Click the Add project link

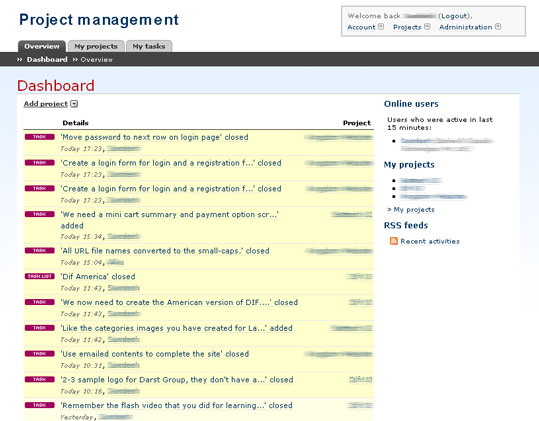(x=46, y=104)
